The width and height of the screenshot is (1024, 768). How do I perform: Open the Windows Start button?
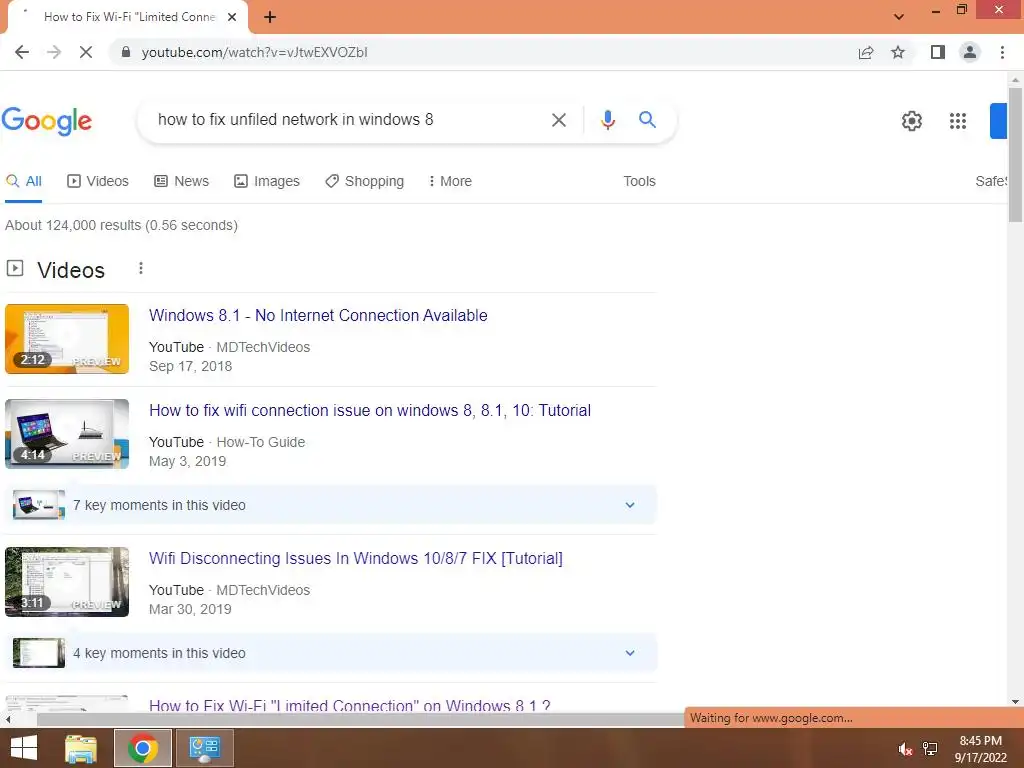coord(24,748)
